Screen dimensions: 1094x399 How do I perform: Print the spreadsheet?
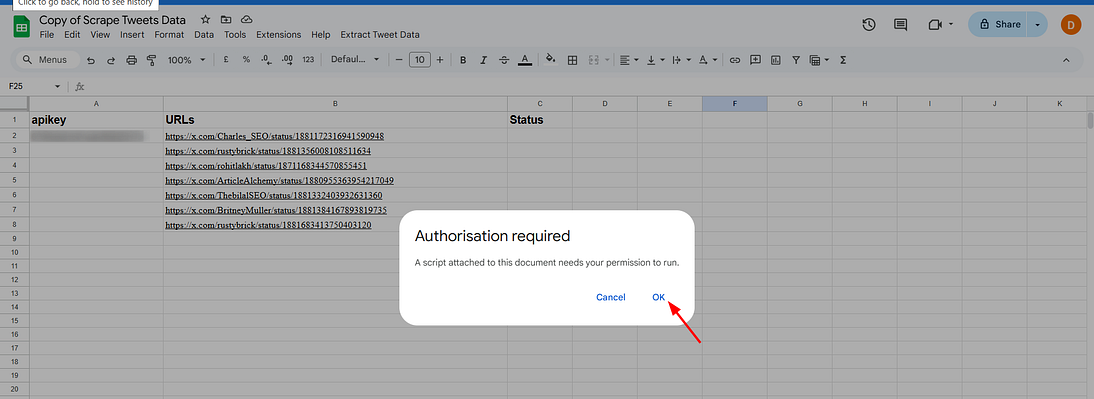[x=131, y=61]
